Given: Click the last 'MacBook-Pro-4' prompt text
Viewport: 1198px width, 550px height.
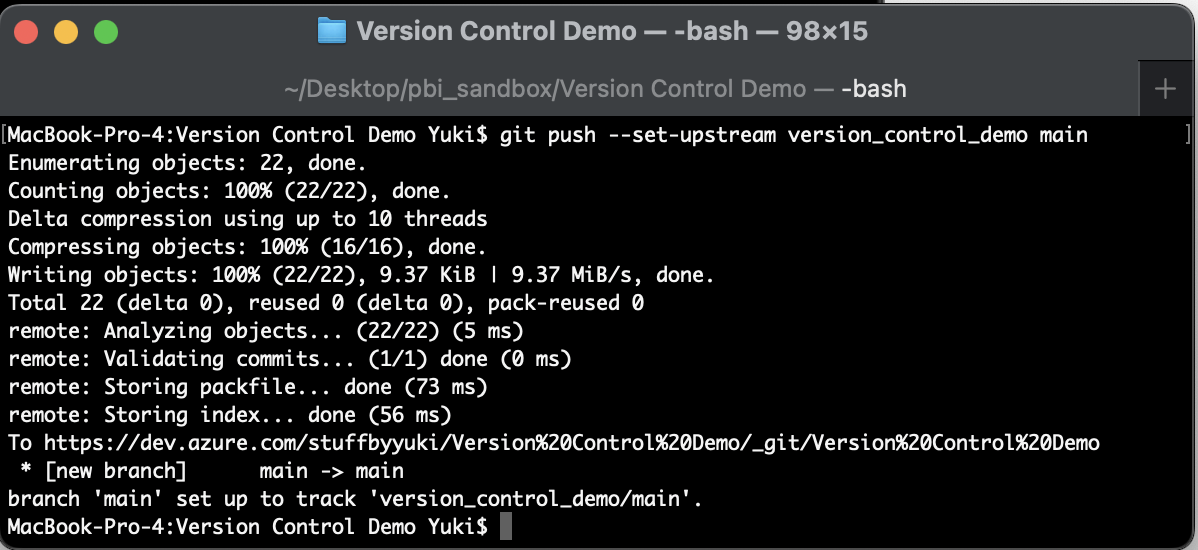Looking at the screenshot, I should [x=248, y=527].
